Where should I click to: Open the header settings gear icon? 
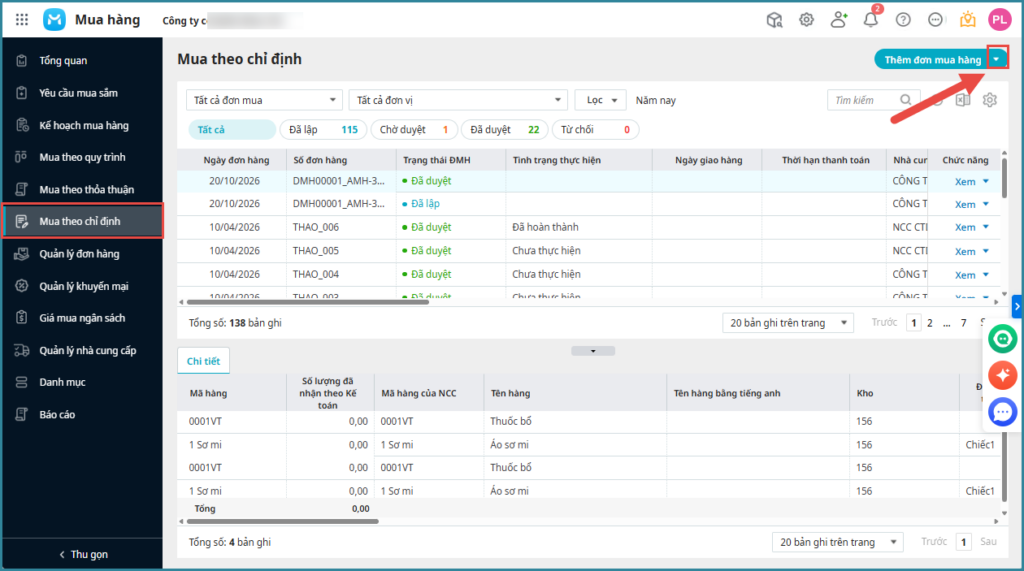pos(806,20)
